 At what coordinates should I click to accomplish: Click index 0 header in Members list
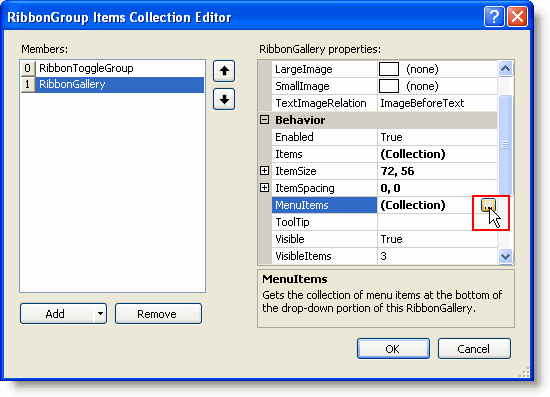point(28,68)
